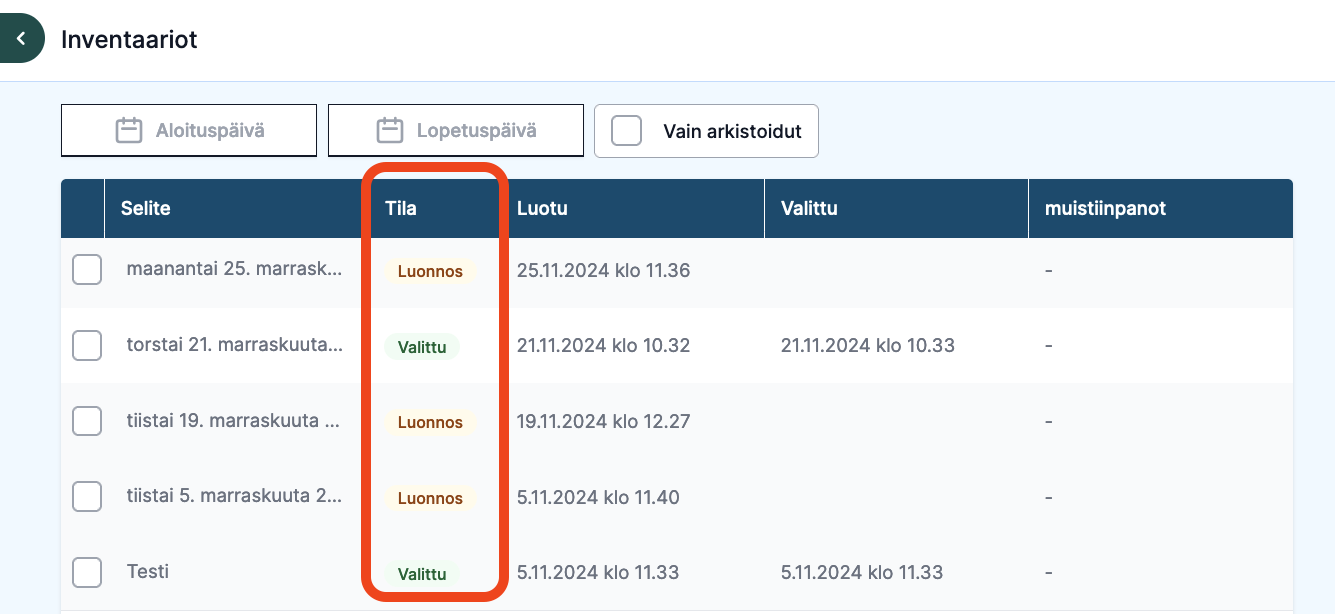Sort by the Tila column header
The image size is (1335, 614).
(x=400, y=209)
